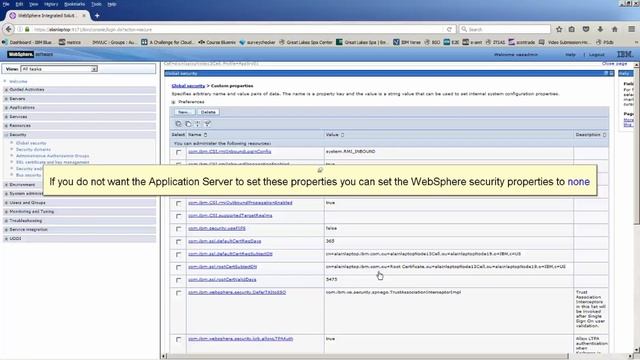Check the rmiOutboundPropagationEnabled row checkbox
Viewport: 640px width, 360px height.
pyautogui.click(x=178, y=203)
